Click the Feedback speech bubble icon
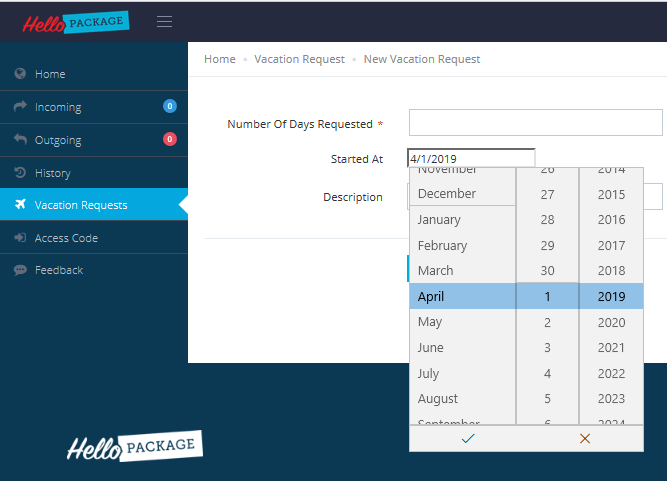Viewport: 667px width, 481px height. [20, 270]
